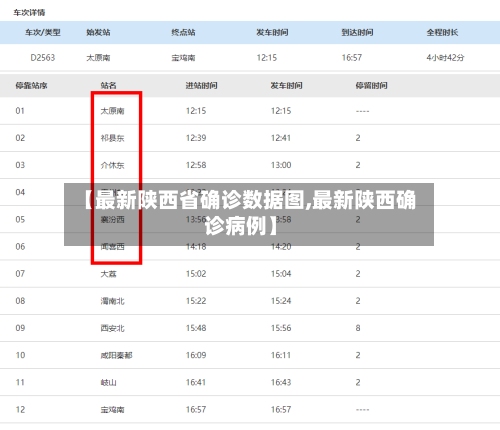Click the departure time 12:41

click(281, 138)
